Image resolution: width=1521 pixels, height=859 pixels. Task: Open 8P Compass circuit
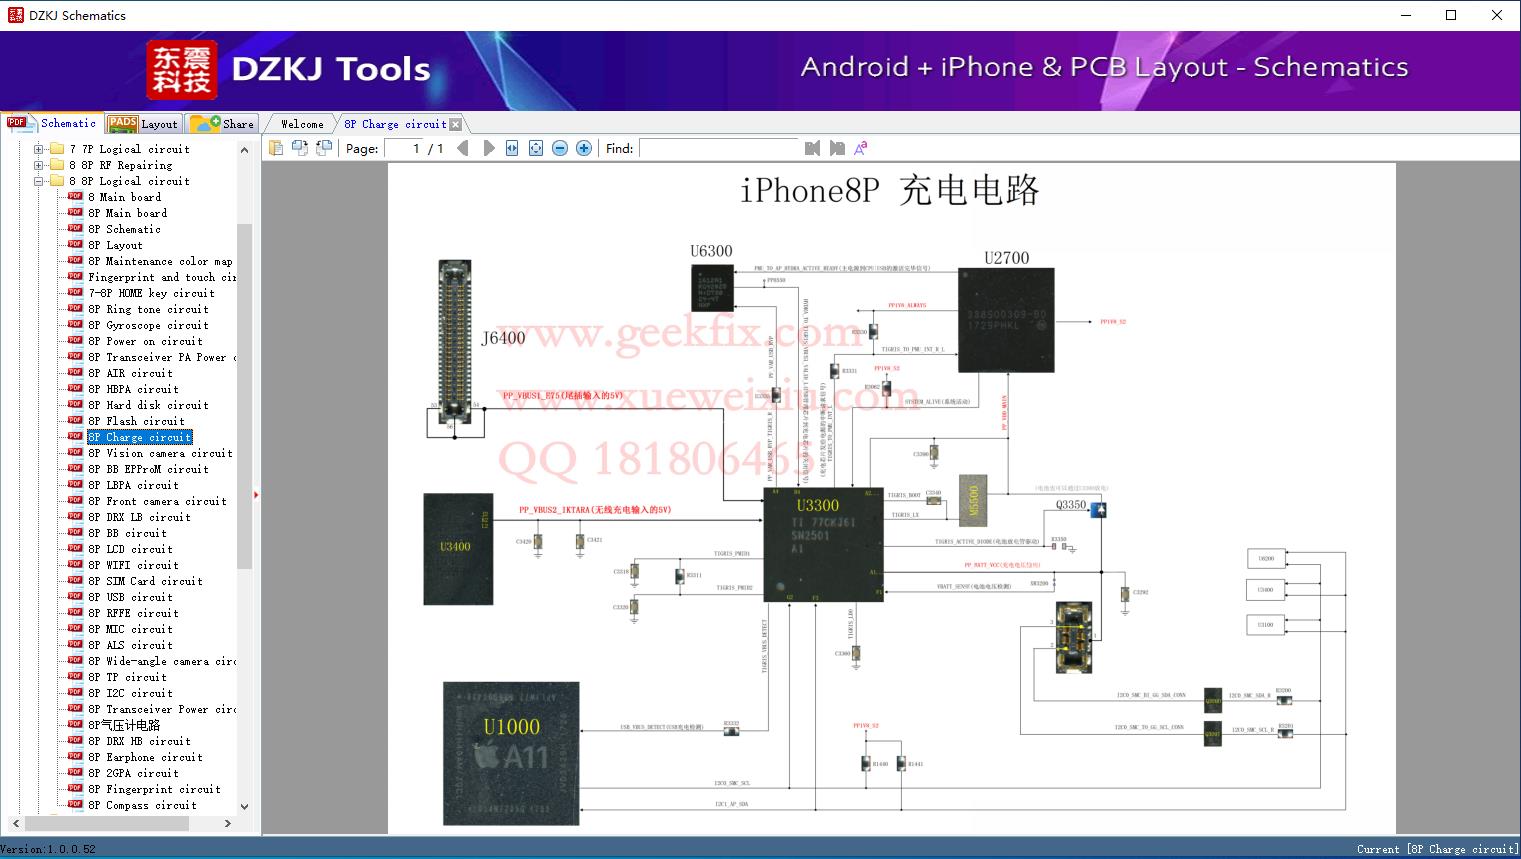tap(142, 805)
